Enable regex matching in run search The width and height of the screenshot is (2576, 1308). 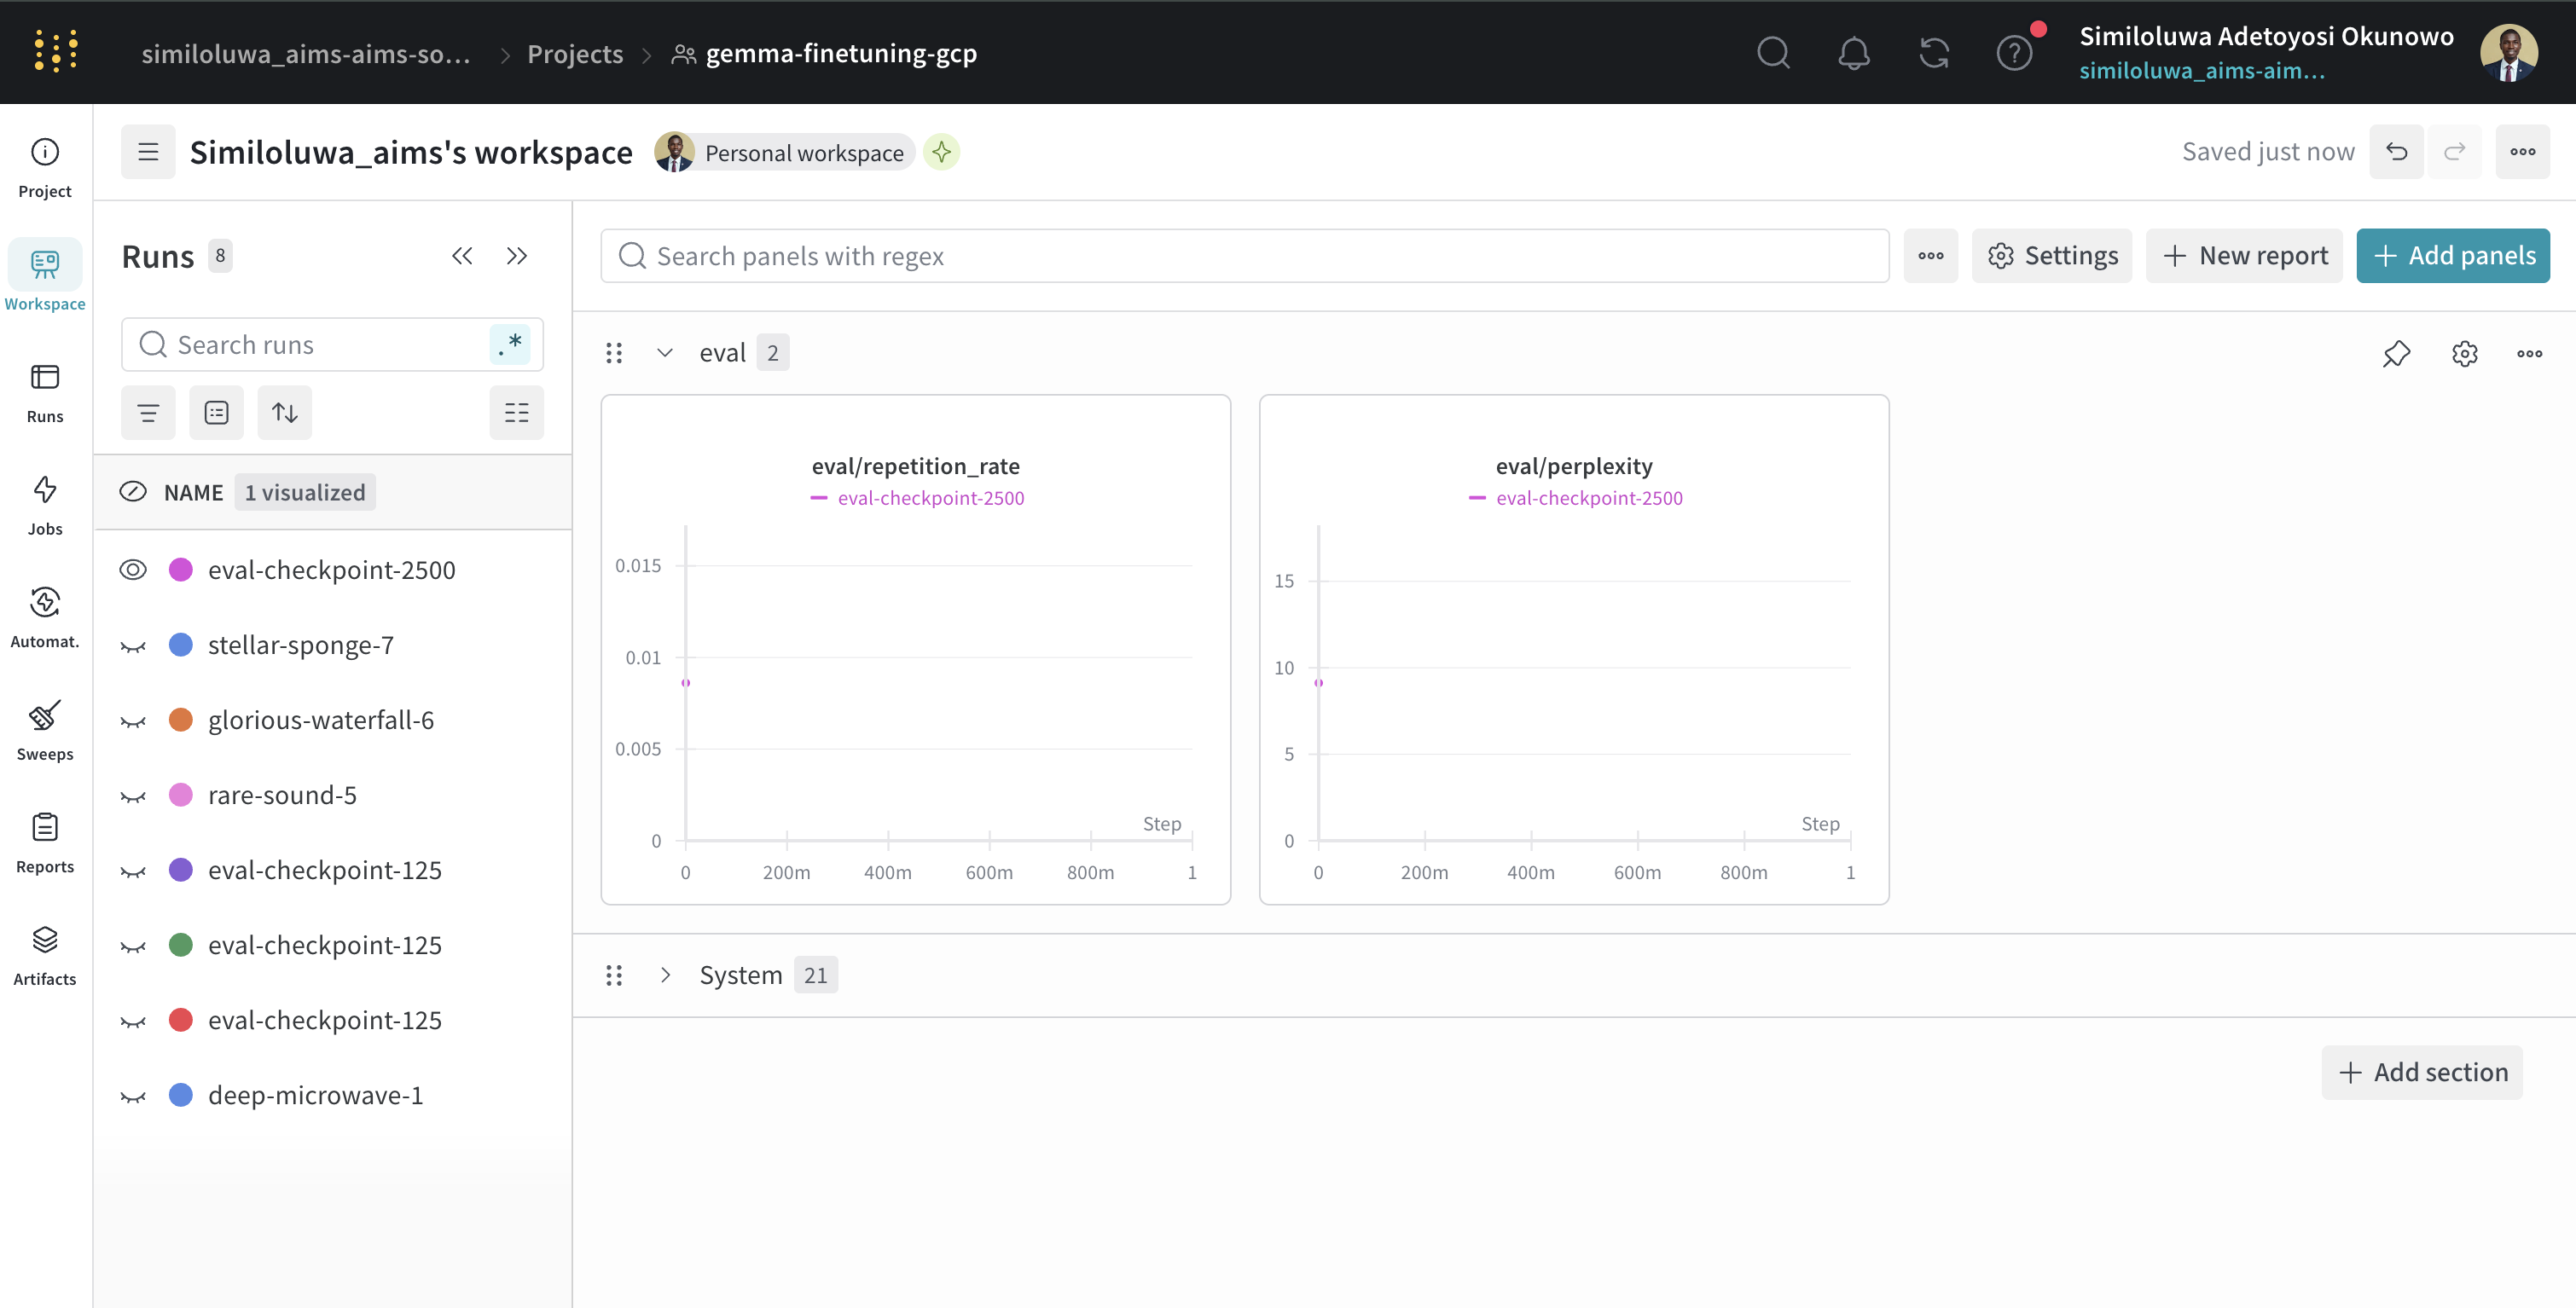coord(510,343)
